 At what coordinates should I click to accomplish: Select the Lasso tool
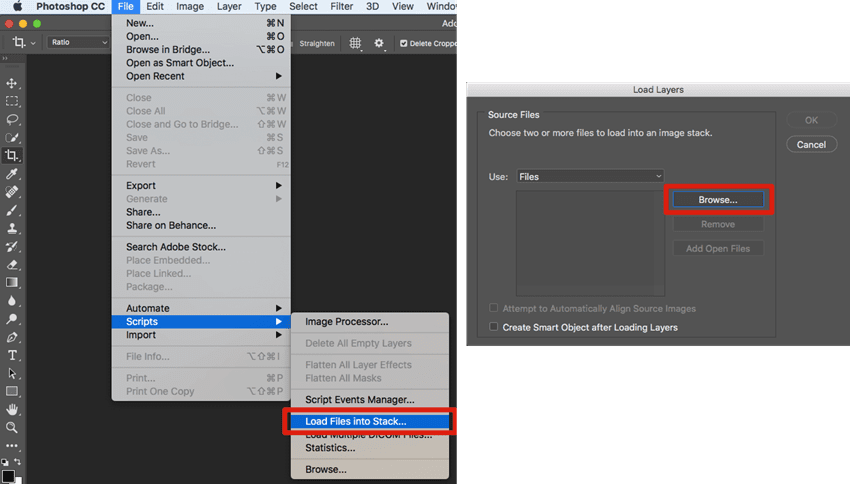tap(11, 119)
